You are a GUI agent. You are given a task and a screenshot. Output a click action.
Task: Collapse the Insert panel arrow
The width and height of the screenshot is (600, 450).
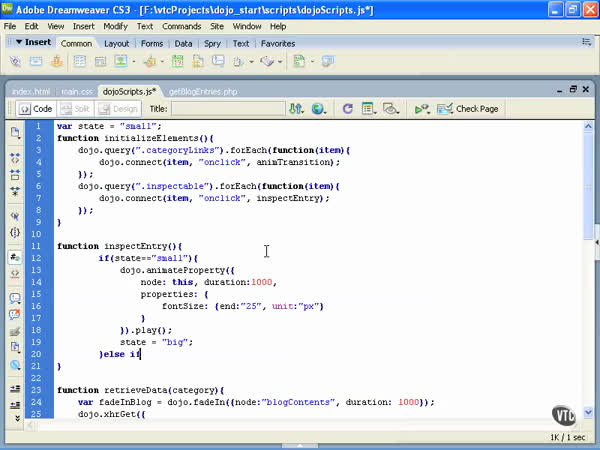click(x=17, y=43)
